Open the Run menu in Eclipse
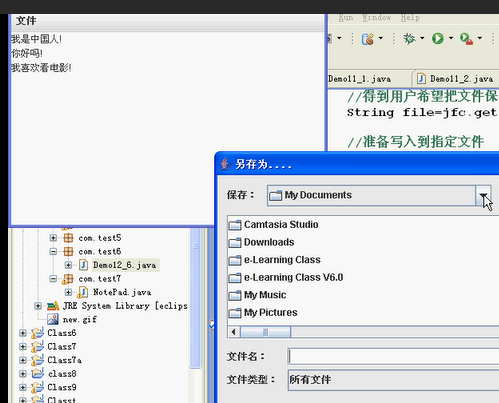 tap(346, 17)
